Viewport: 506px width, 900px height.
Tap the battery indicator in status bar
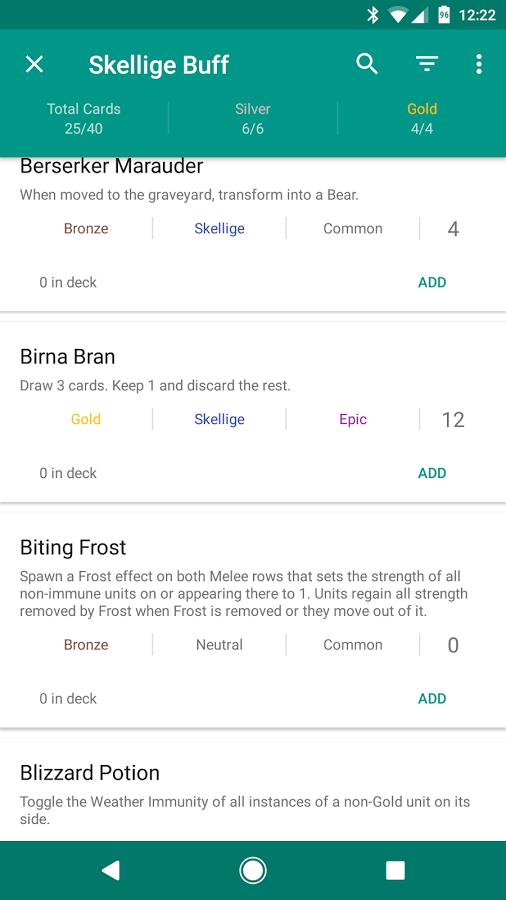tap(443, 14)
